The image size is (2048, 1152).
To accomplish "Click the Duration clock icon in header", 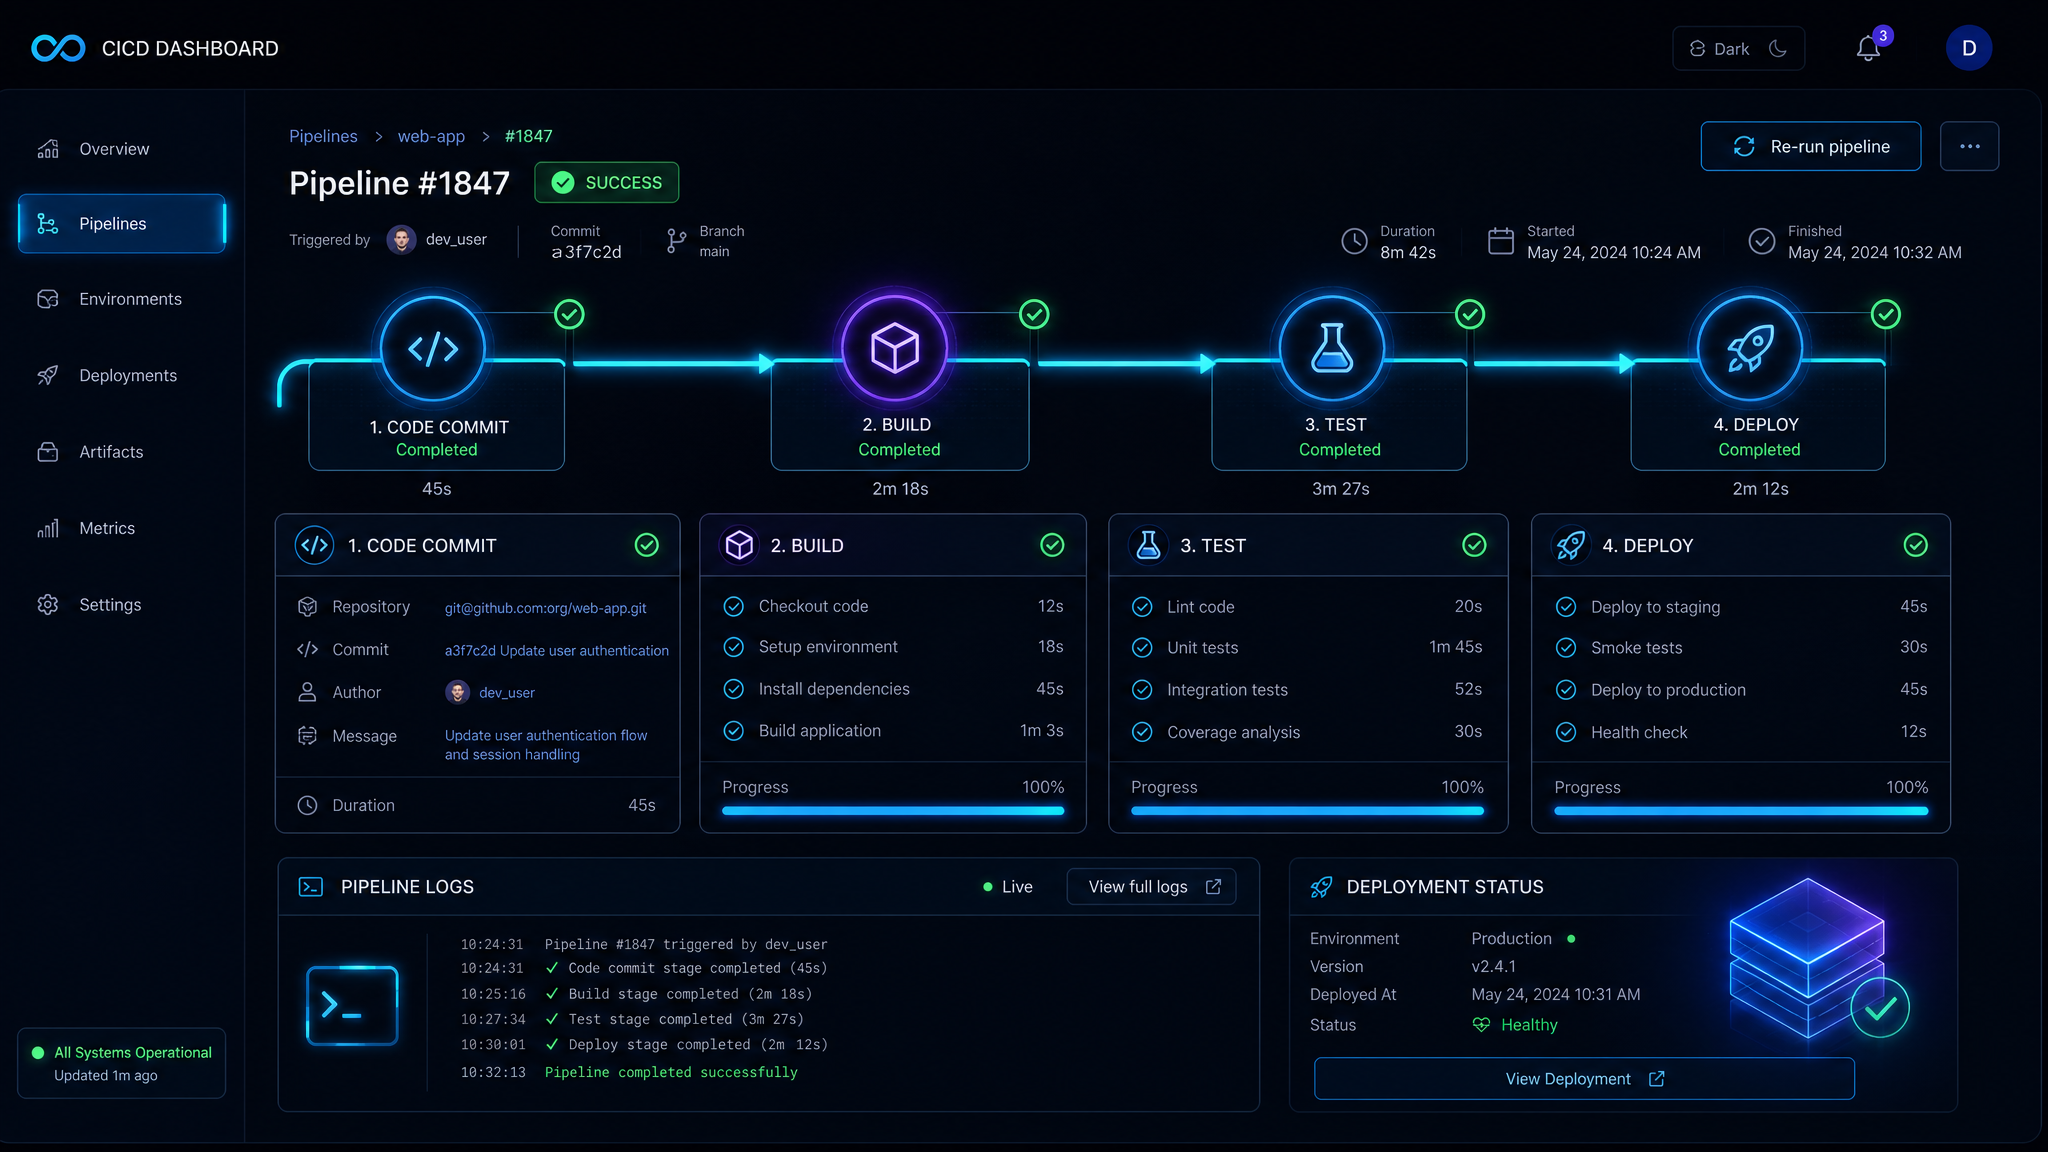I will point(1354,241).
